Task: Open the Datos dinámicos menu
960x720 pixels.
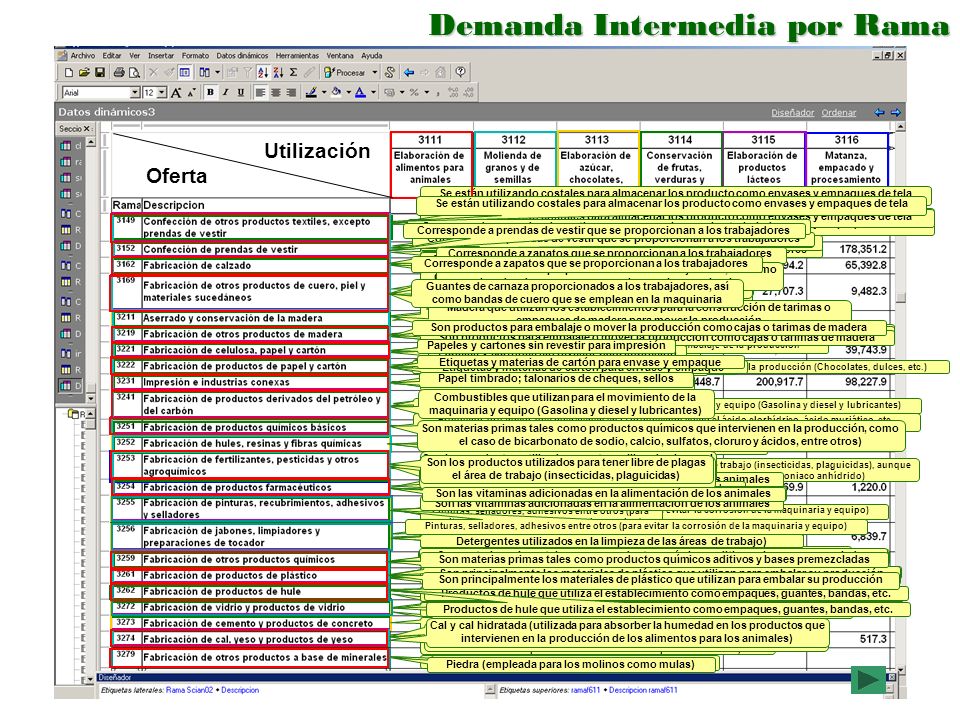Action: click(242, 55)
